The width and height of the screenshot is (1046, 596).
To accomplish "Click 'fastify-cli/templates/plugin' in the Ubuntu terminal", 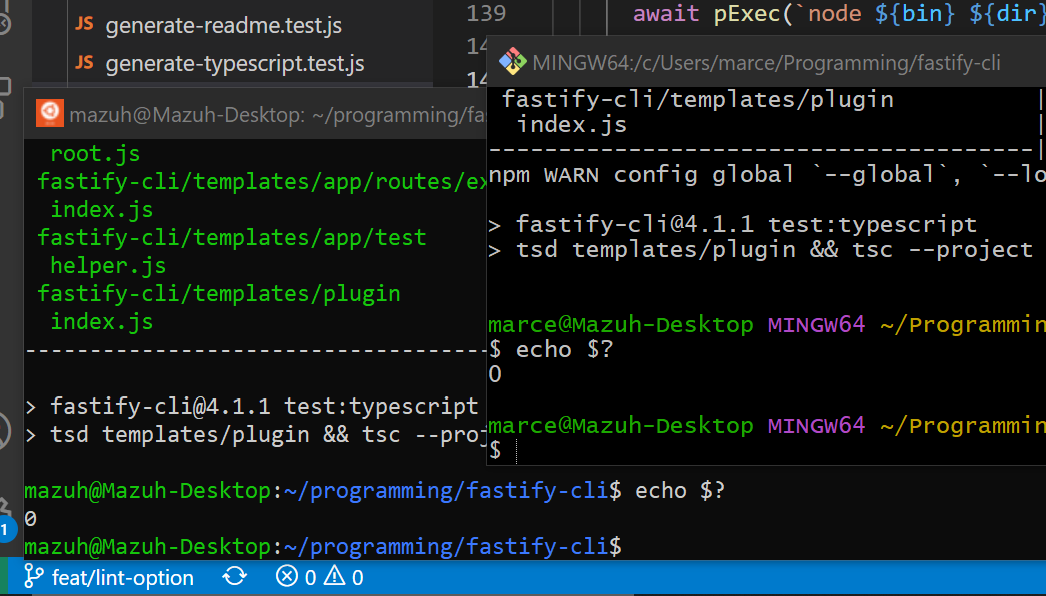I will (x=219, y=294).
